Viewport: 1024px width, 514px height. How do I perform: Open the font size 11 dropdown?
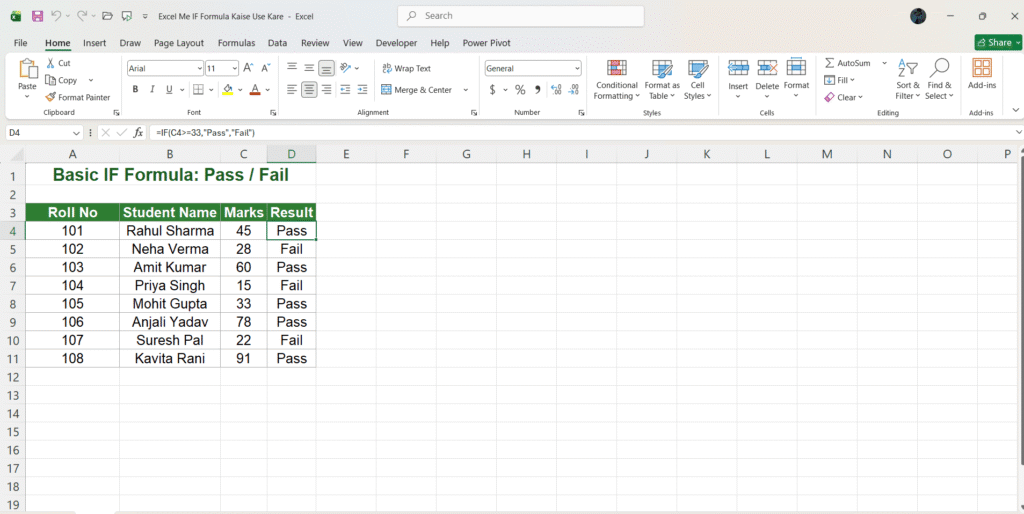click(234, 68)
